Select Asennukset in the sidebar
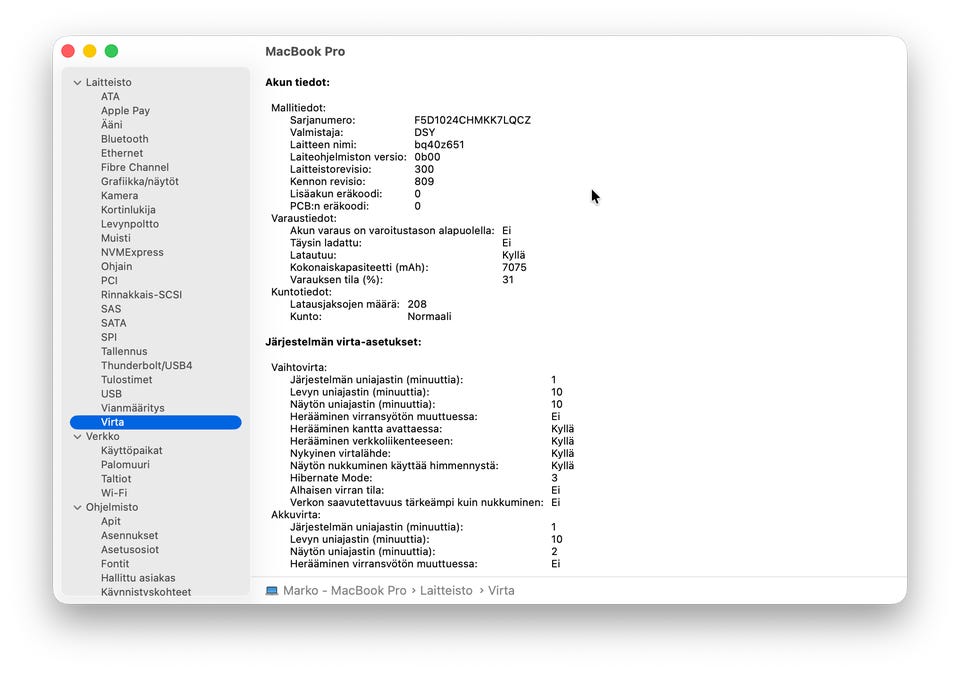This screenshot has height=674, width=960. coord(129,535)
